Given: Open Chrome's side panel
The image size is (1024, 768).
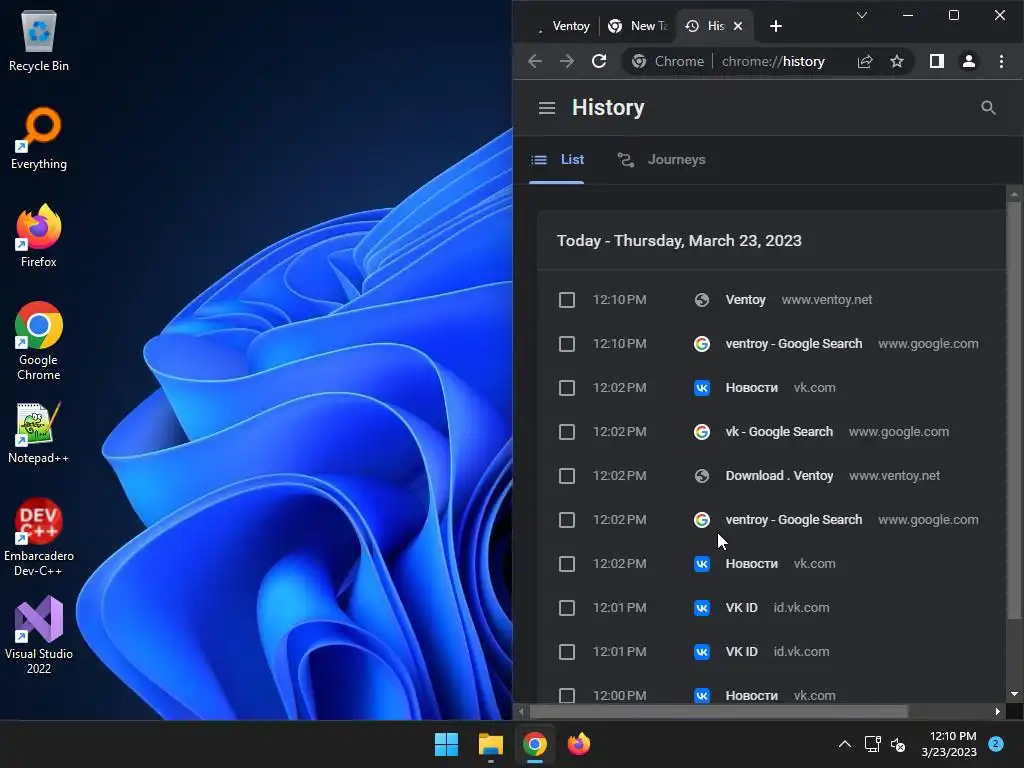Looking at the screenshot, I should pyautogui.click(x=936, y=61).
